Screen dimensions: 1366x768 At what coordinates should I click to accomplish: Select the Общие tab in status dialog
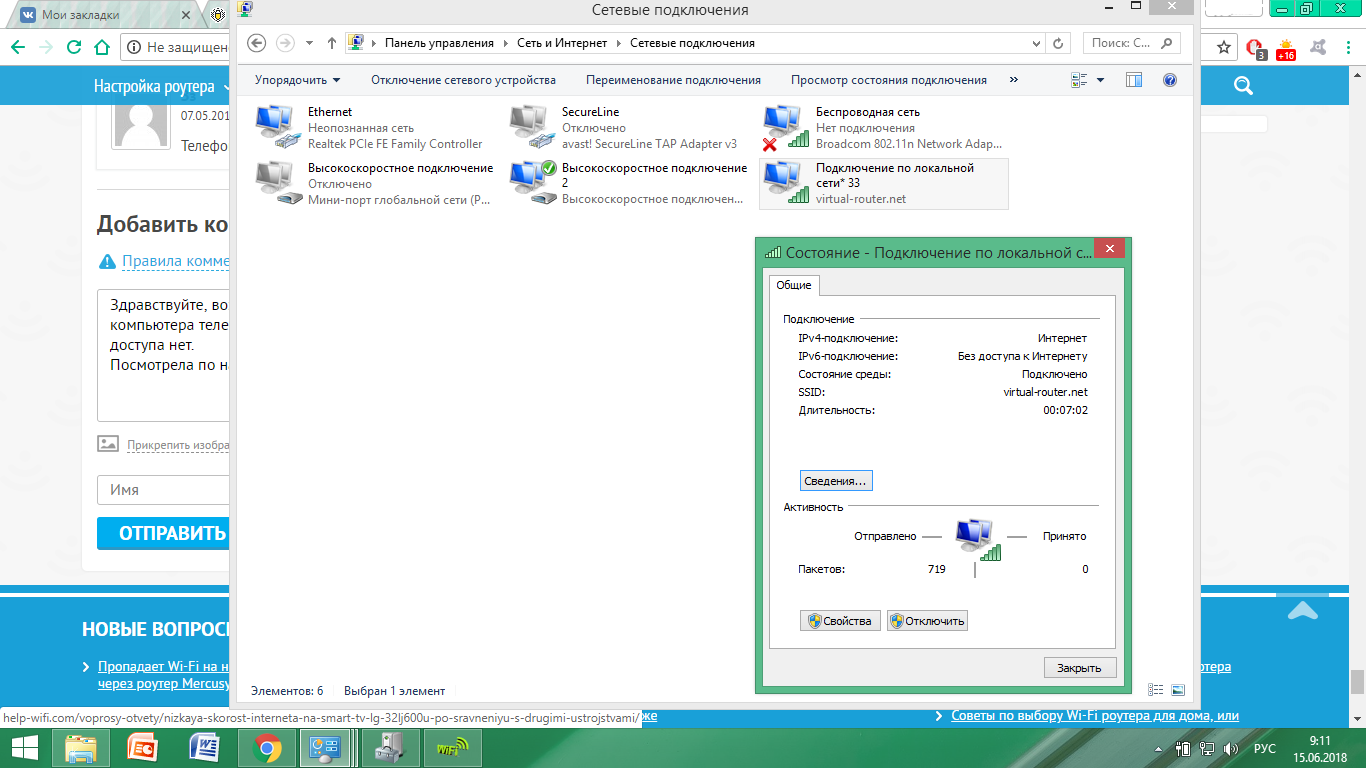[x=794, y=285]
